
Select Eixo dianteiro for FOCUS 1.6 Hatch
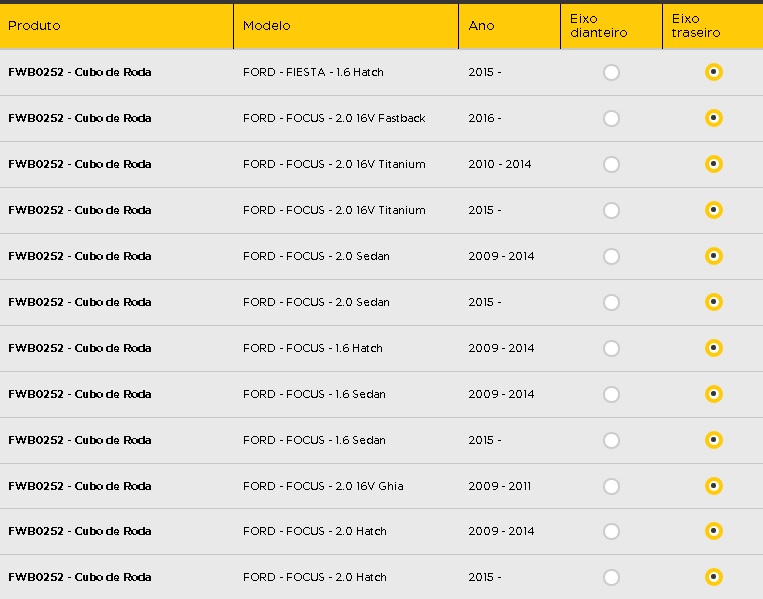click(x=611, y=348)
